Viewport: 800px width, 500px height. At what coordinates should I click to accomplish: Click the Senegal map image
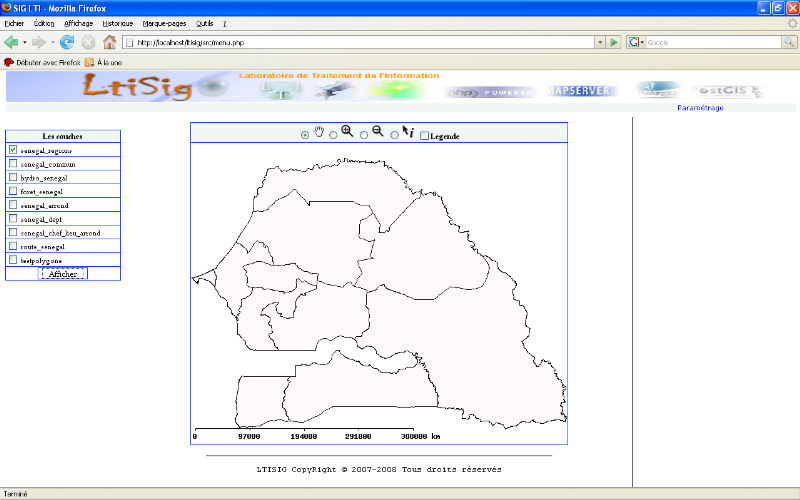click(x=379, y=293)
